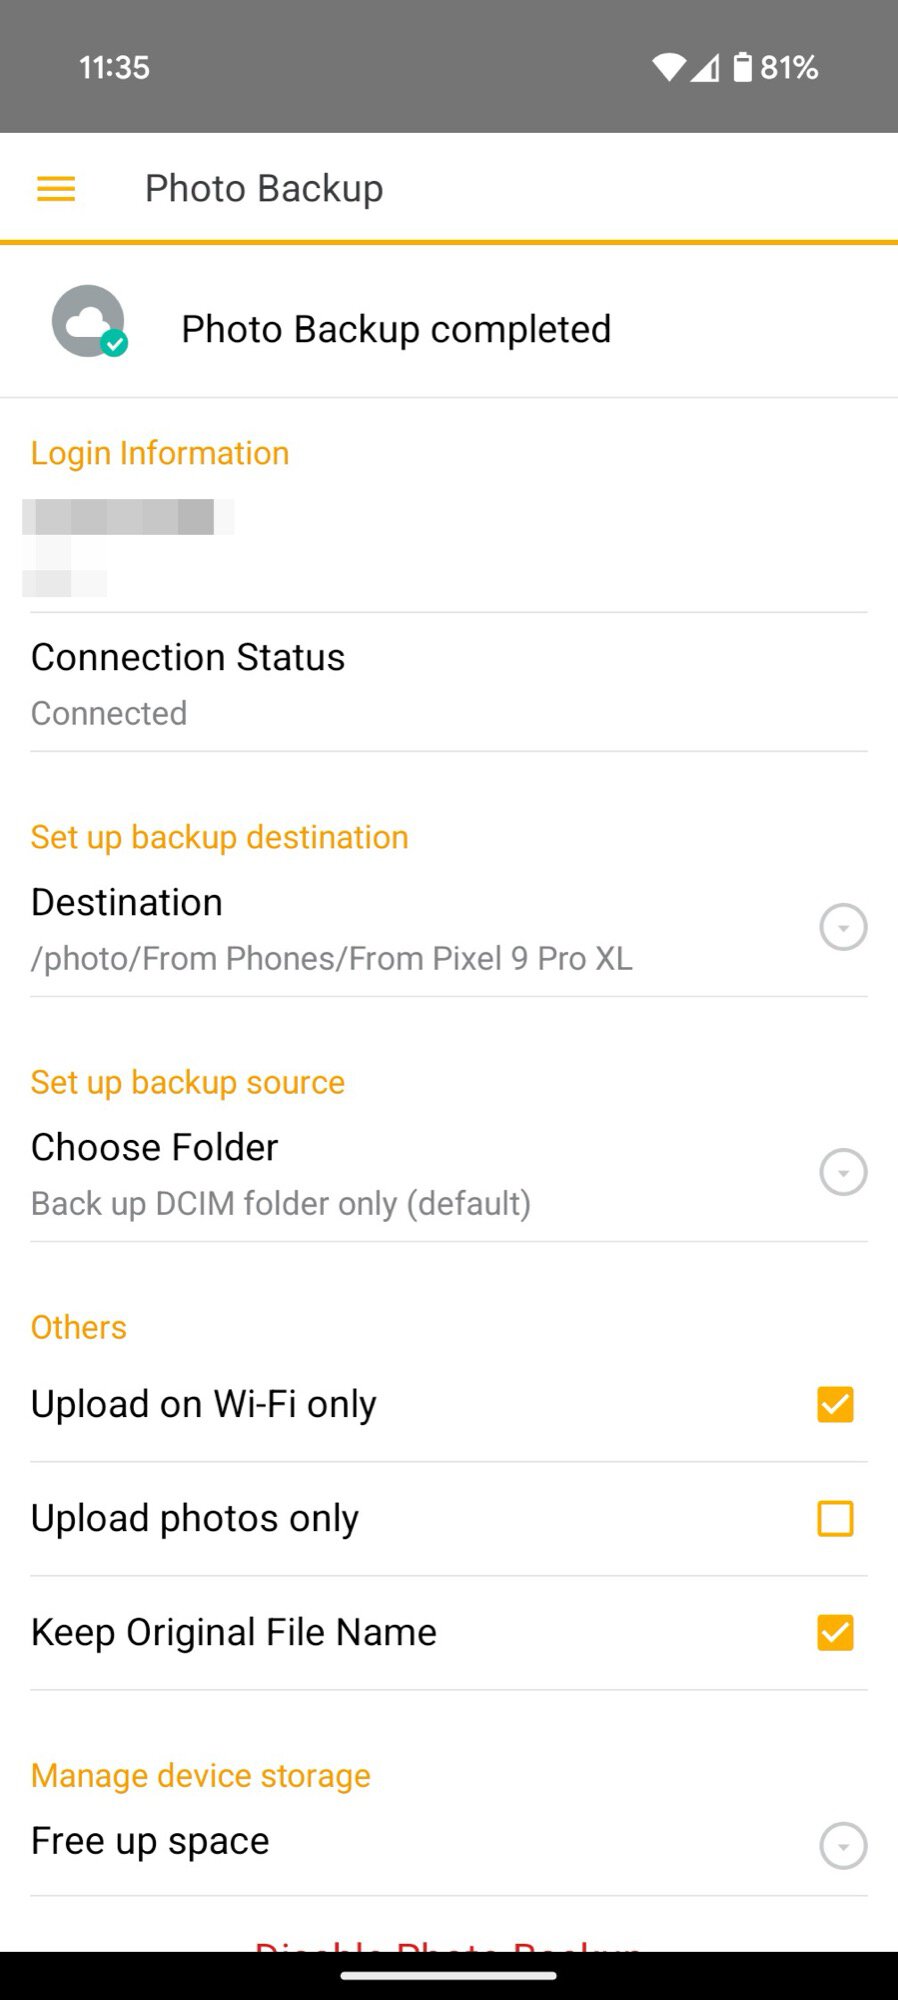Image resolution: width=898 pixels, height=2000 pixels.
Task: Tap the destination path /photo/From Phones
Action: click(331, 958)
